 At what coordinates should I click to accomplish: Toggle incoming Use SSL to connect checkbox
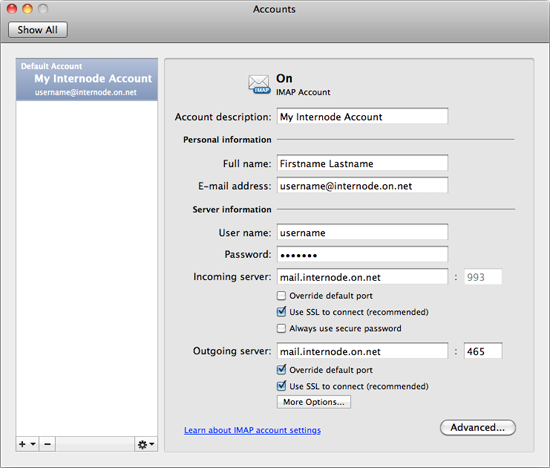281,312
